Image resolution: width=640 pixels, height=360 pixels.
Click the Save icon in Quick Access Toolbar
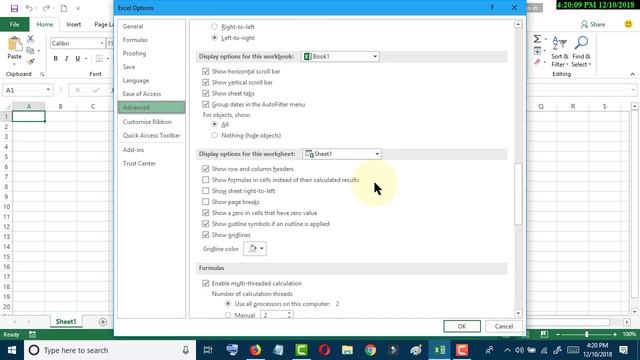point(14,8)
